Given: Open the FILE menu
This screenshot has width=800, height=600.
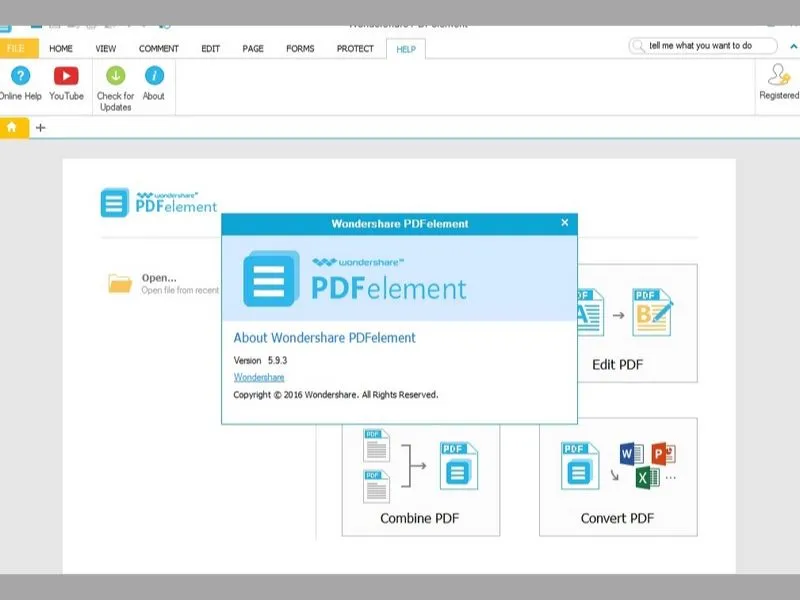Looking at the screenshot, I should 16,48.
